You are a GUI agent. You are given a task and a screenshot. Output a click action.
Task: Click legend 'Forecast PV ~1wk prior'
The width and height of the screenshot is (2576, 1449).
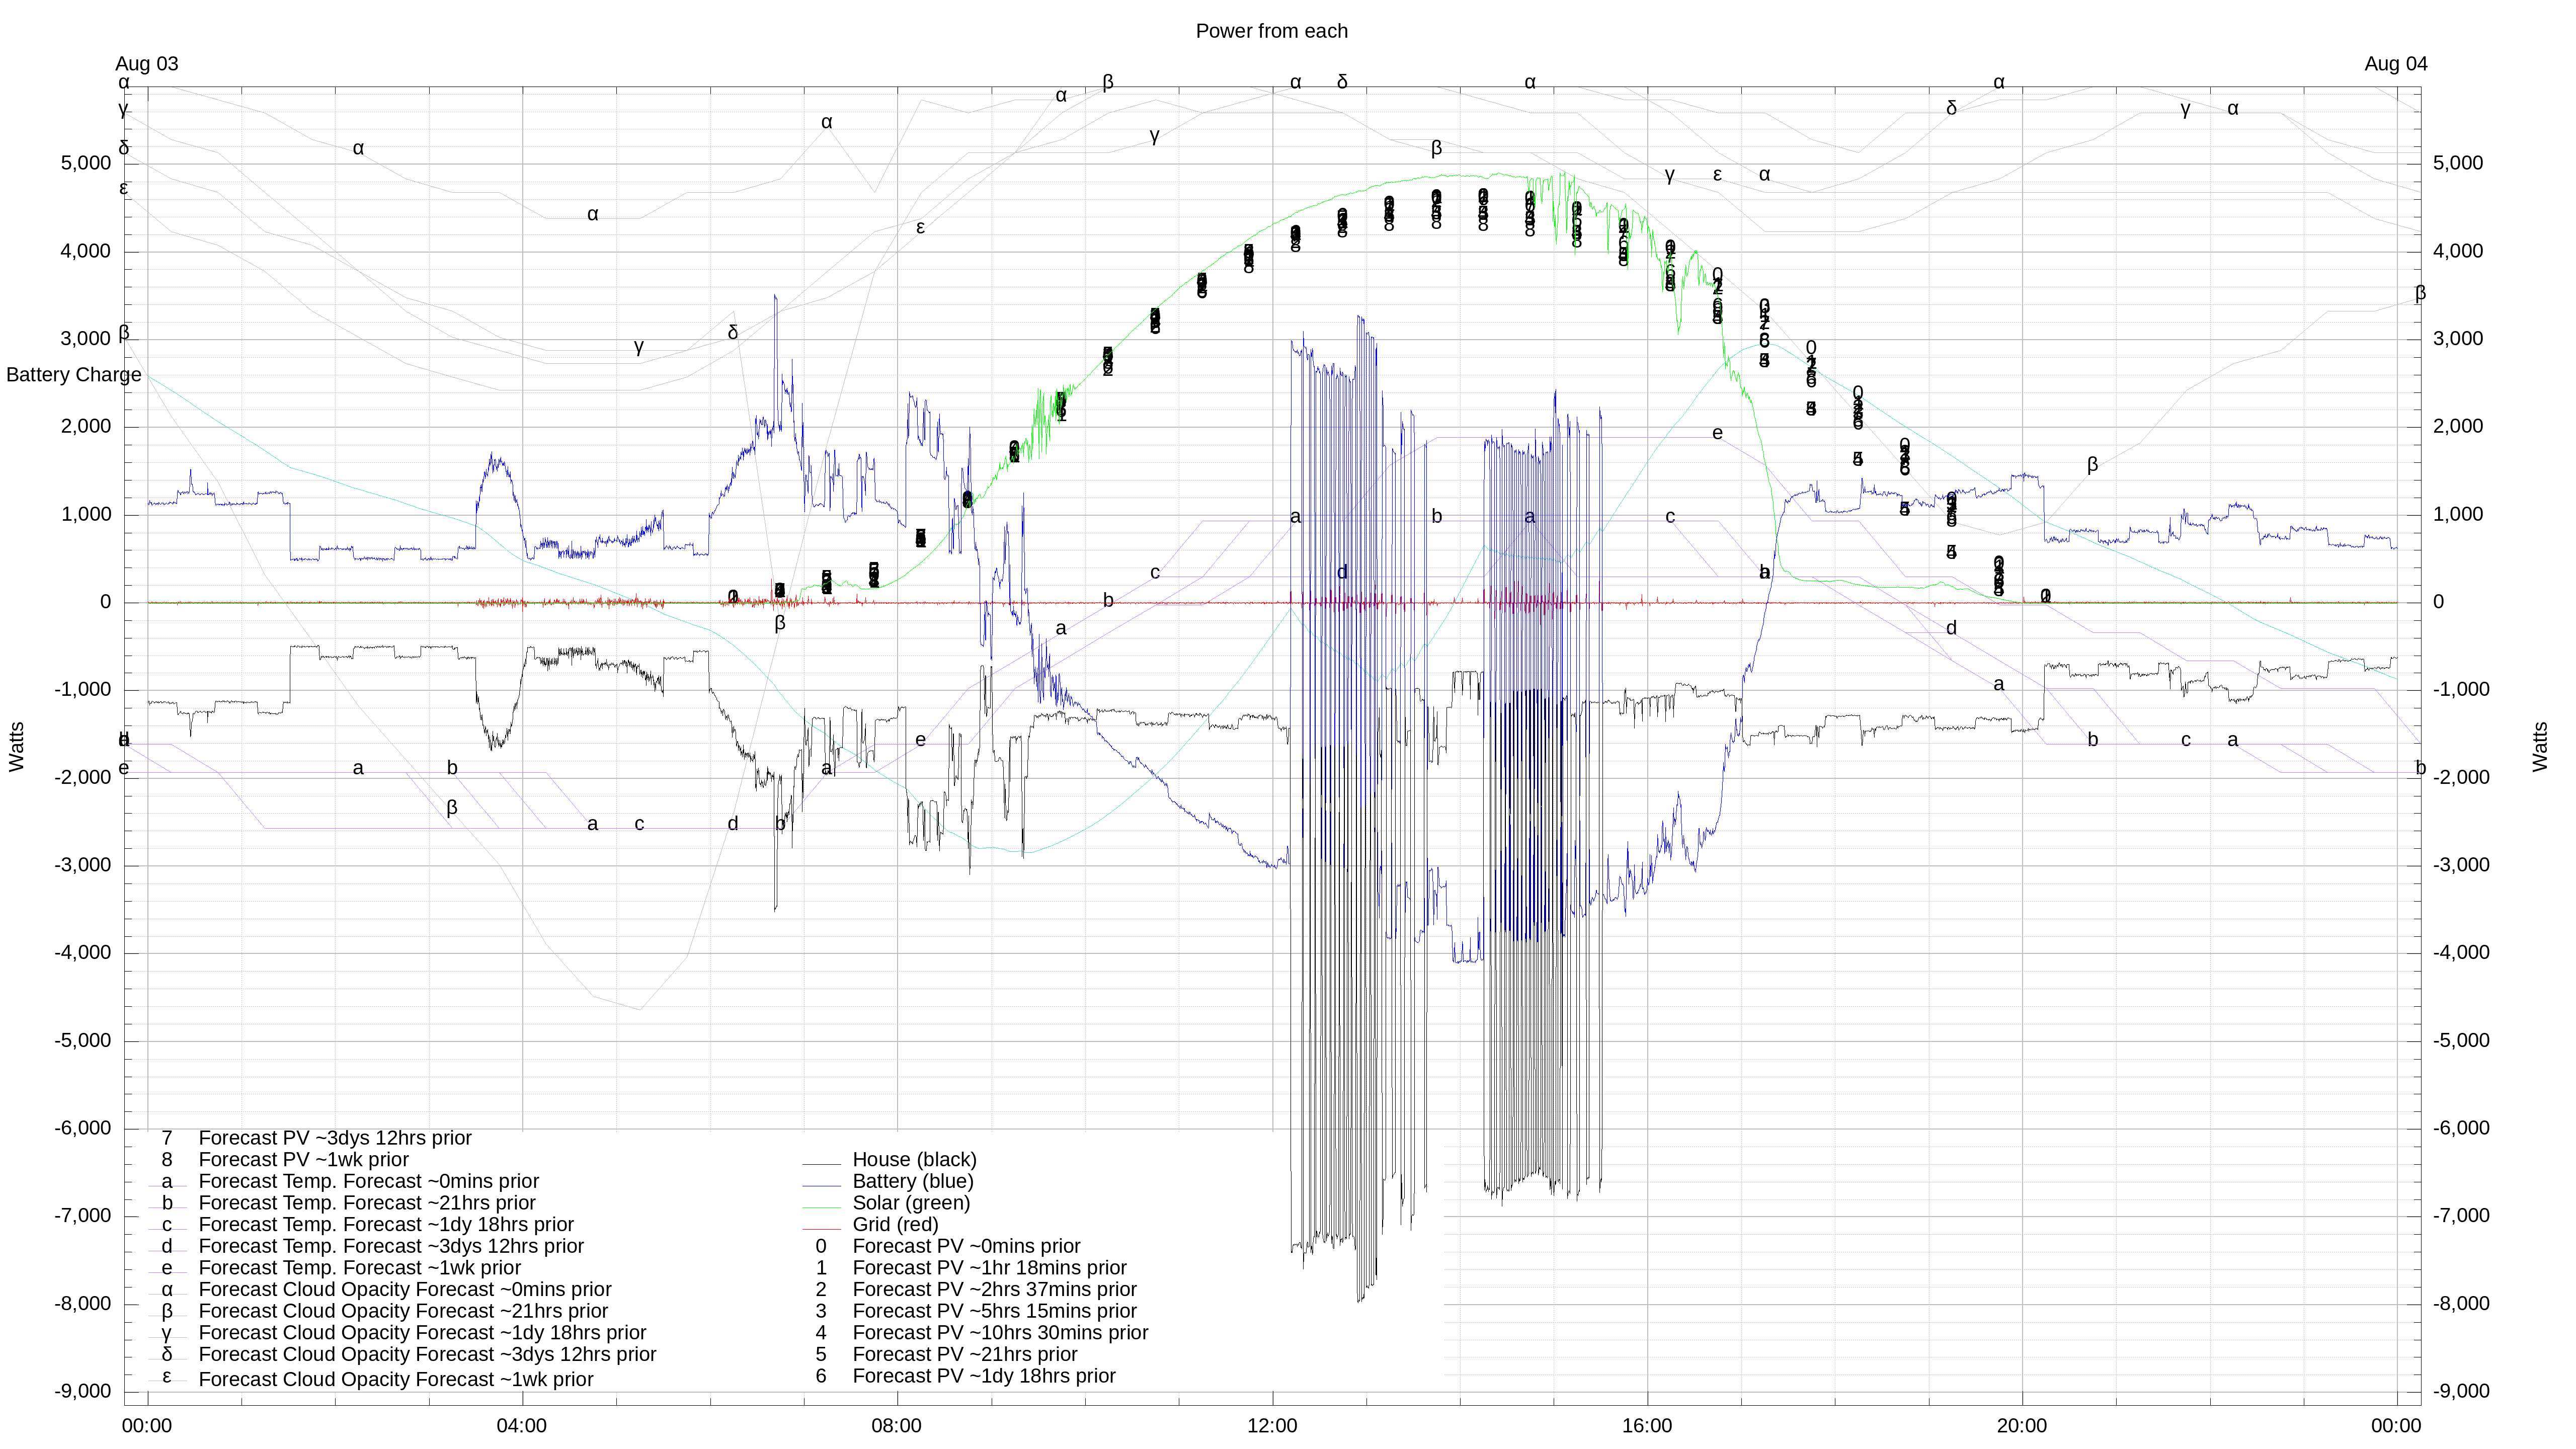303,1160
